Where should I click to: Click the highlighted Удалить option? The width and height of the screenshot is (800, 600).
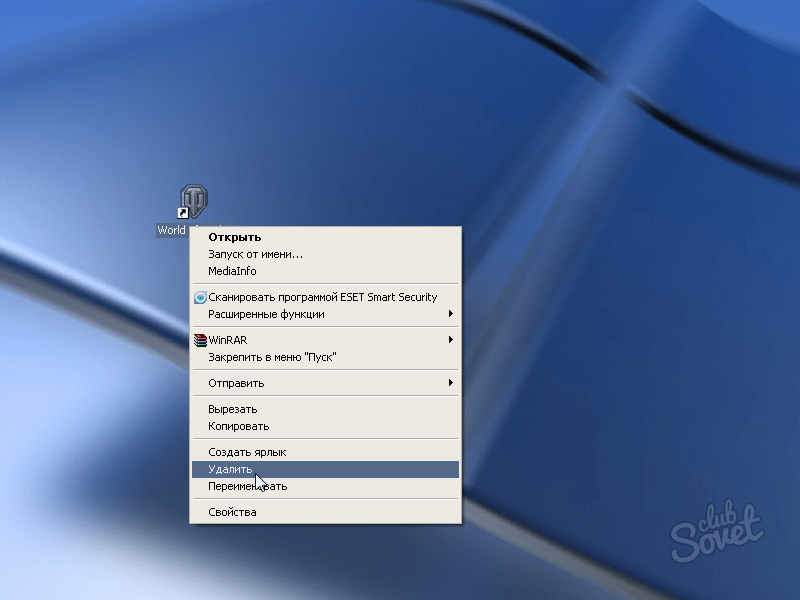(x=230, y=469)
